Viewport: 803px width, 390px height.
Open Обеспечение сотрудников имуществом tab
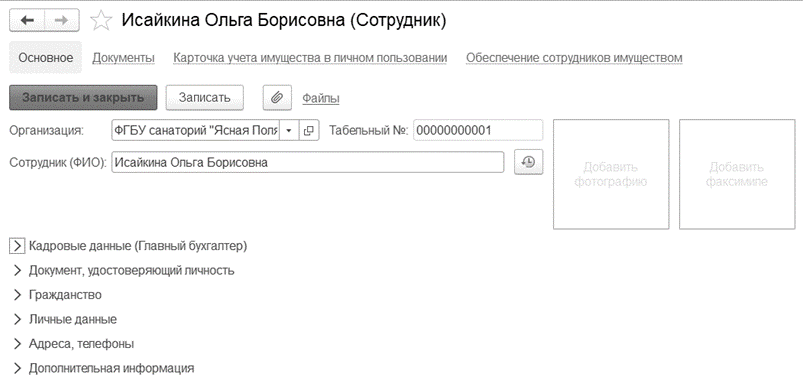574,58
